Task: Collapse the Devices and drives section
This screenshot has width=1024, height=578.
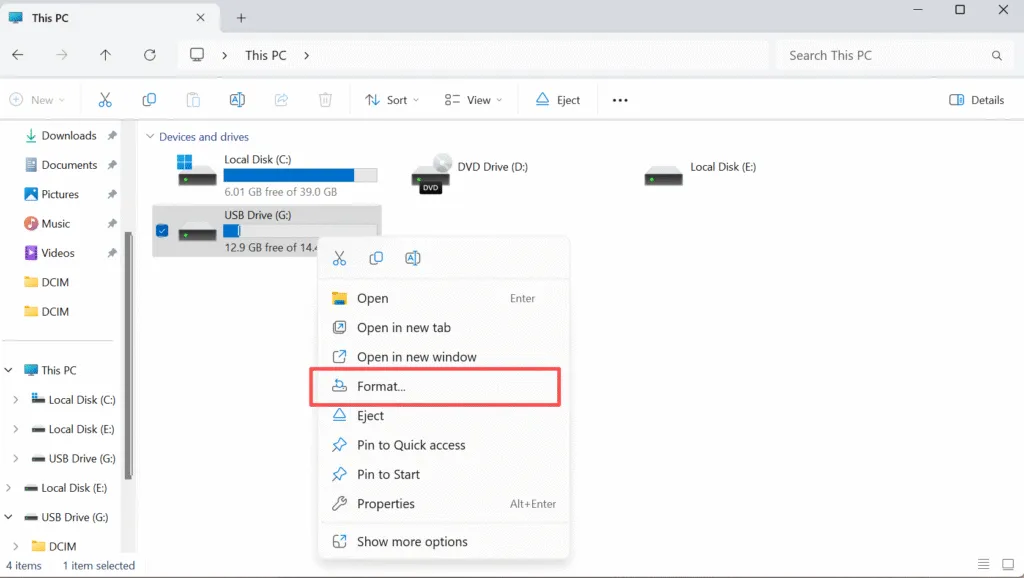Action: (x=149, y=136)
